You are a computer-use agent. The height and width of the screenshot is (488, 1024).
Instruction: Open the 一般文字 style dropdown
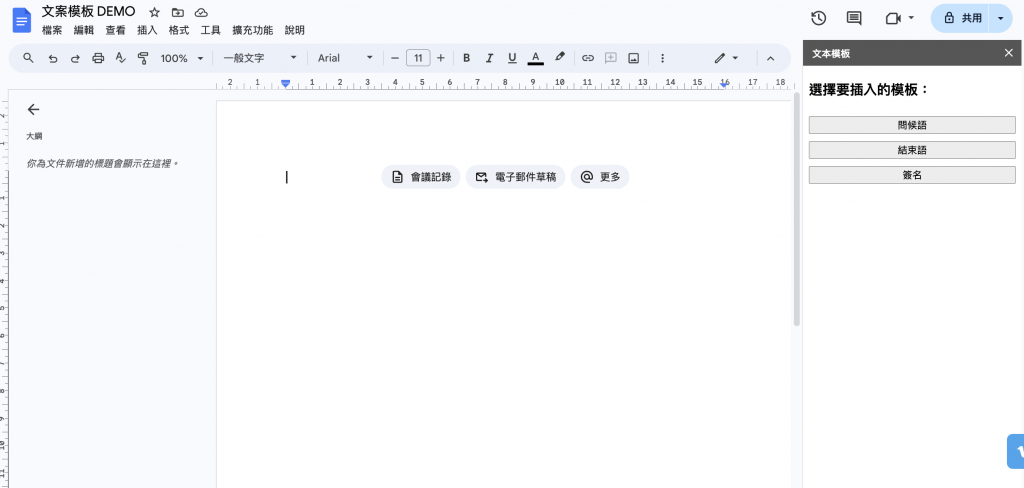[260, 58]
